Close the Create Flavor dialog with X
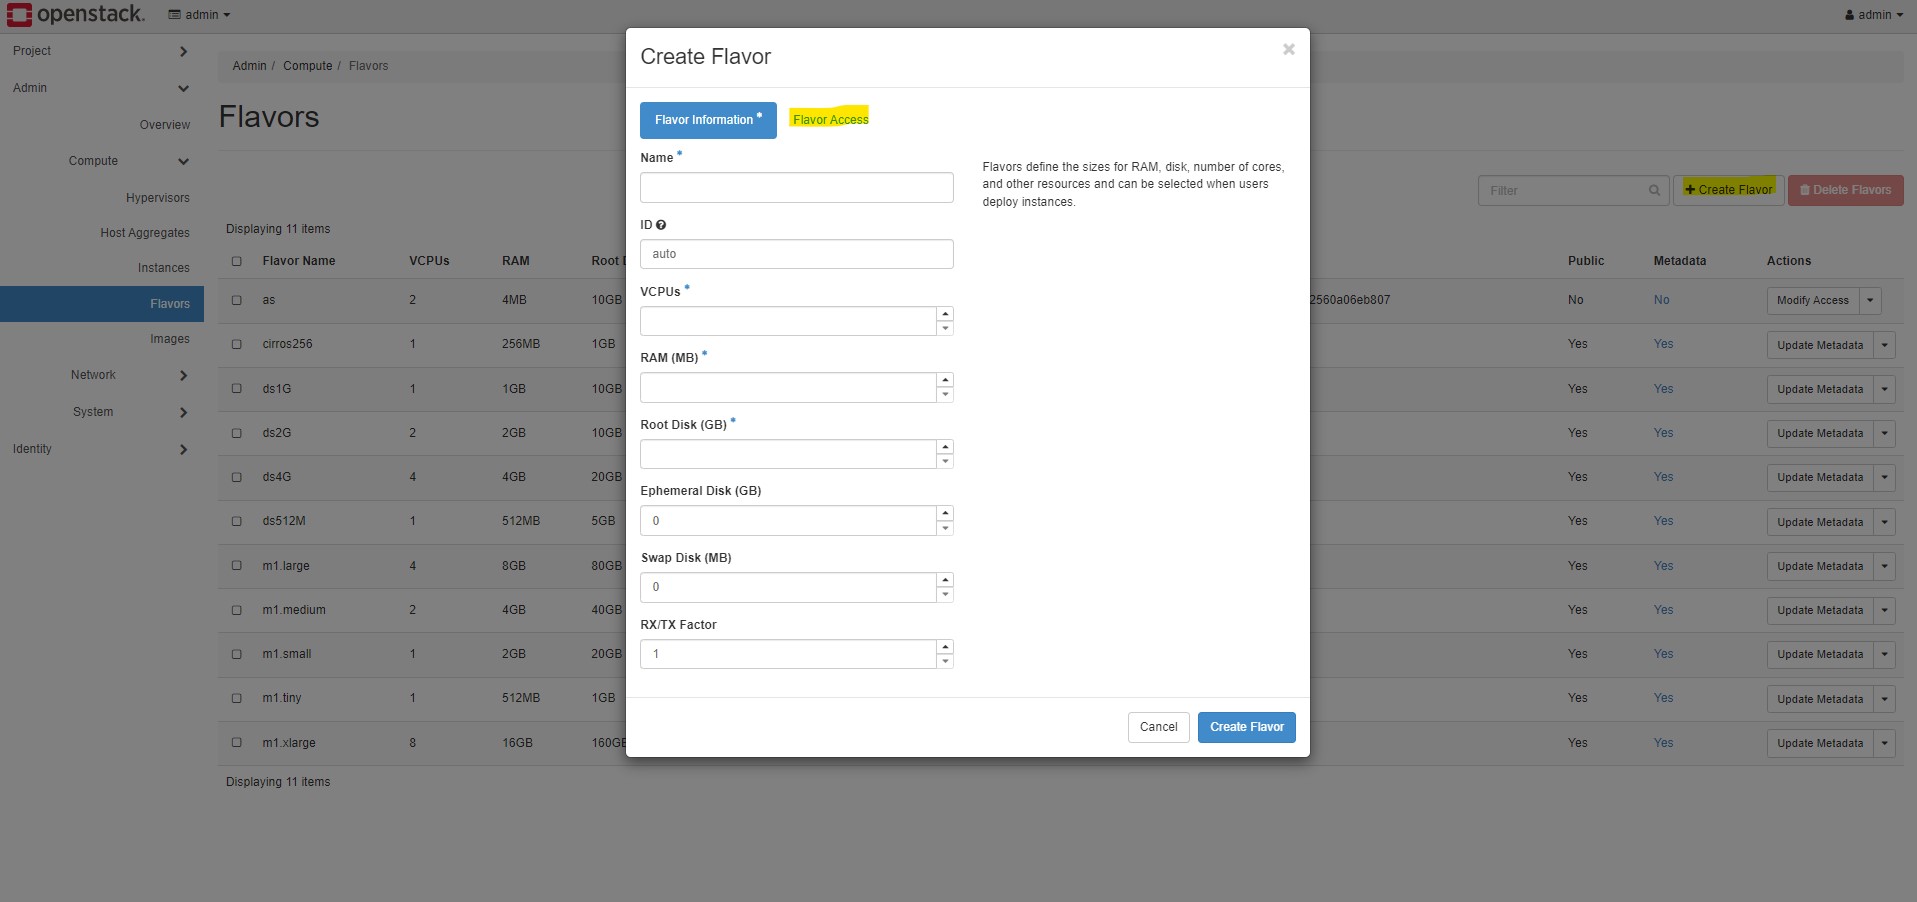 coord(1288,49)
